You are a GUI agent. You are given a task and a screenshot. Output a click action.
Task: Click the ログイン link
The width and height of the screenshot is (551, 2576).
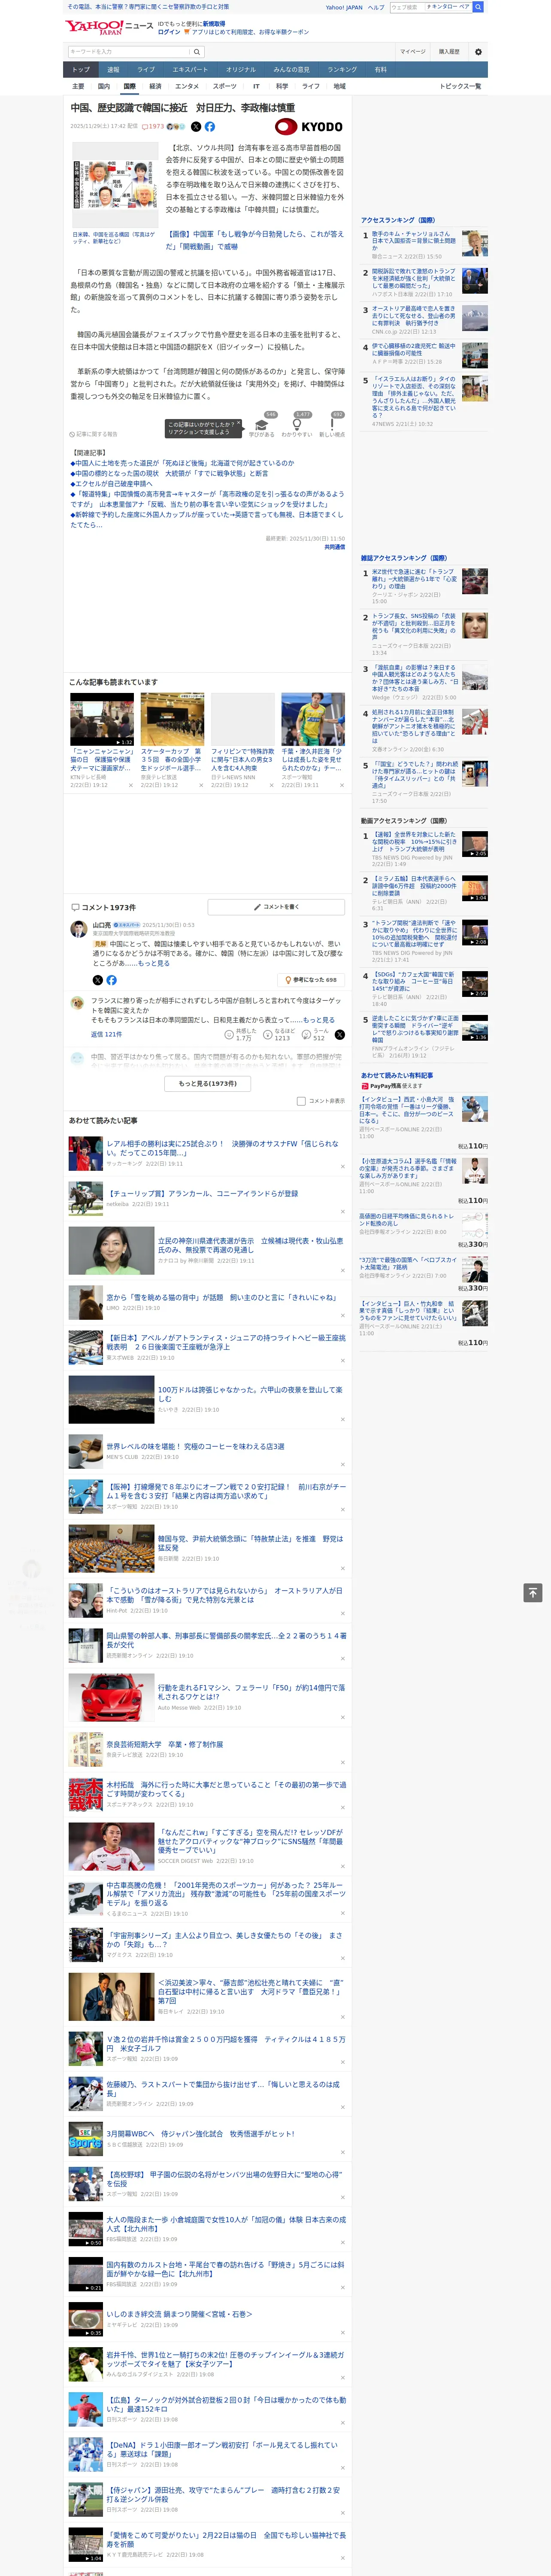(x=169, y=32)
